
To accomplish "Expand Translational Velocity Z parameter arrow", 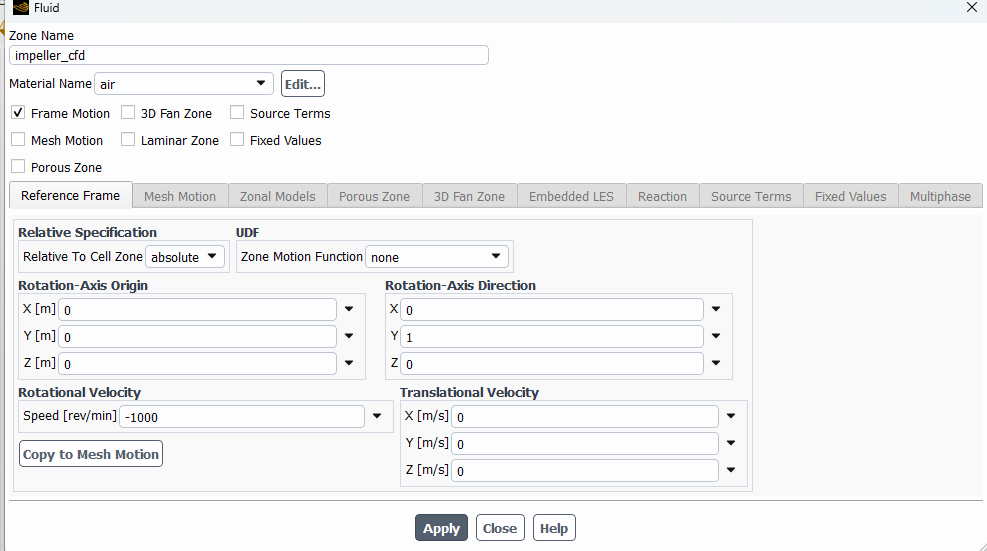I will pyautogui.click(x=731, y=470).
